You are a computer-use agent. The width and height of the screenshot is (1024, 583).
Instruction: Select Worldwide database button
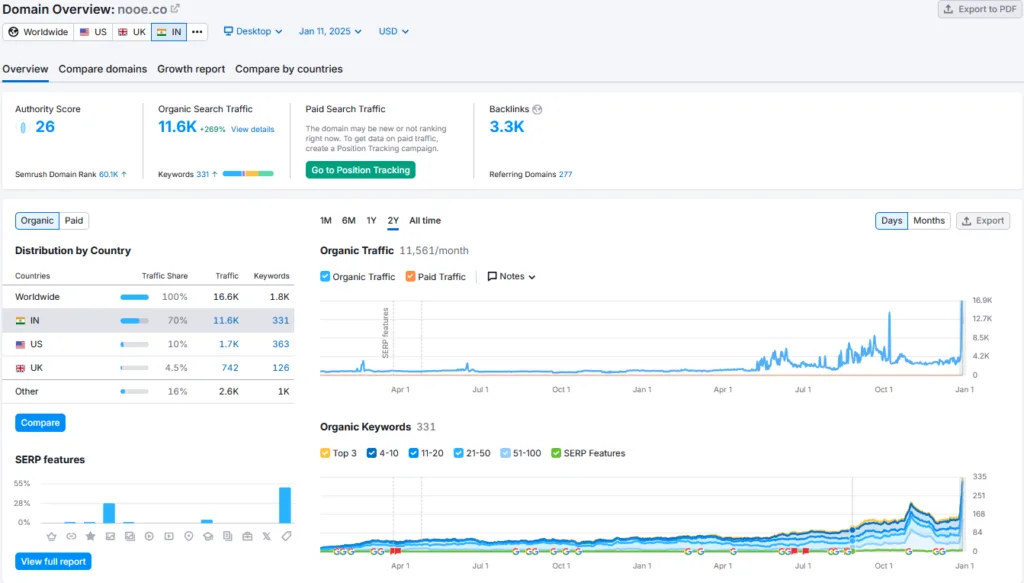click(x=39, y=32)
